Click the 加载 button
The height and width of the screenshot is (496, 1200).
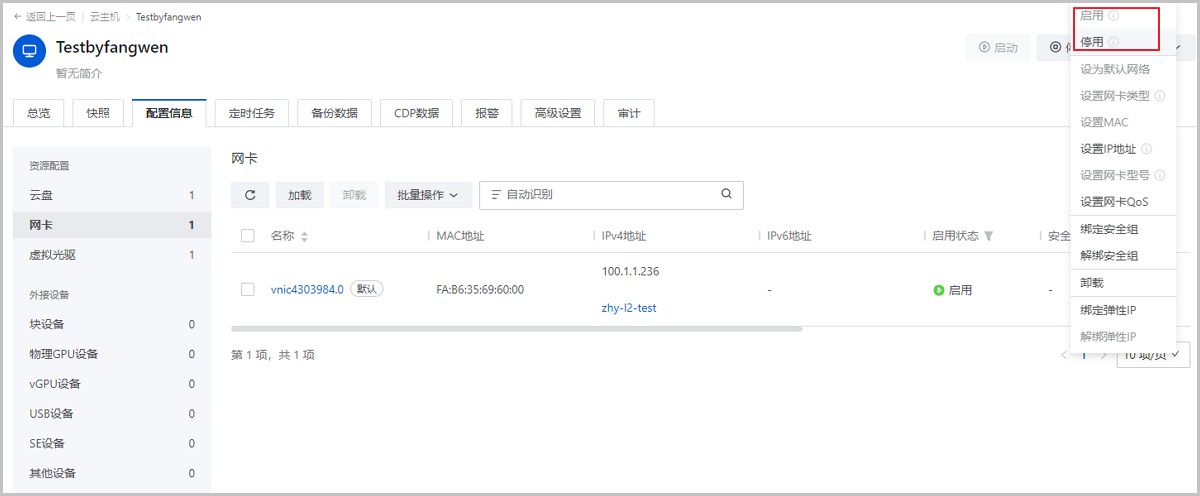300,195
